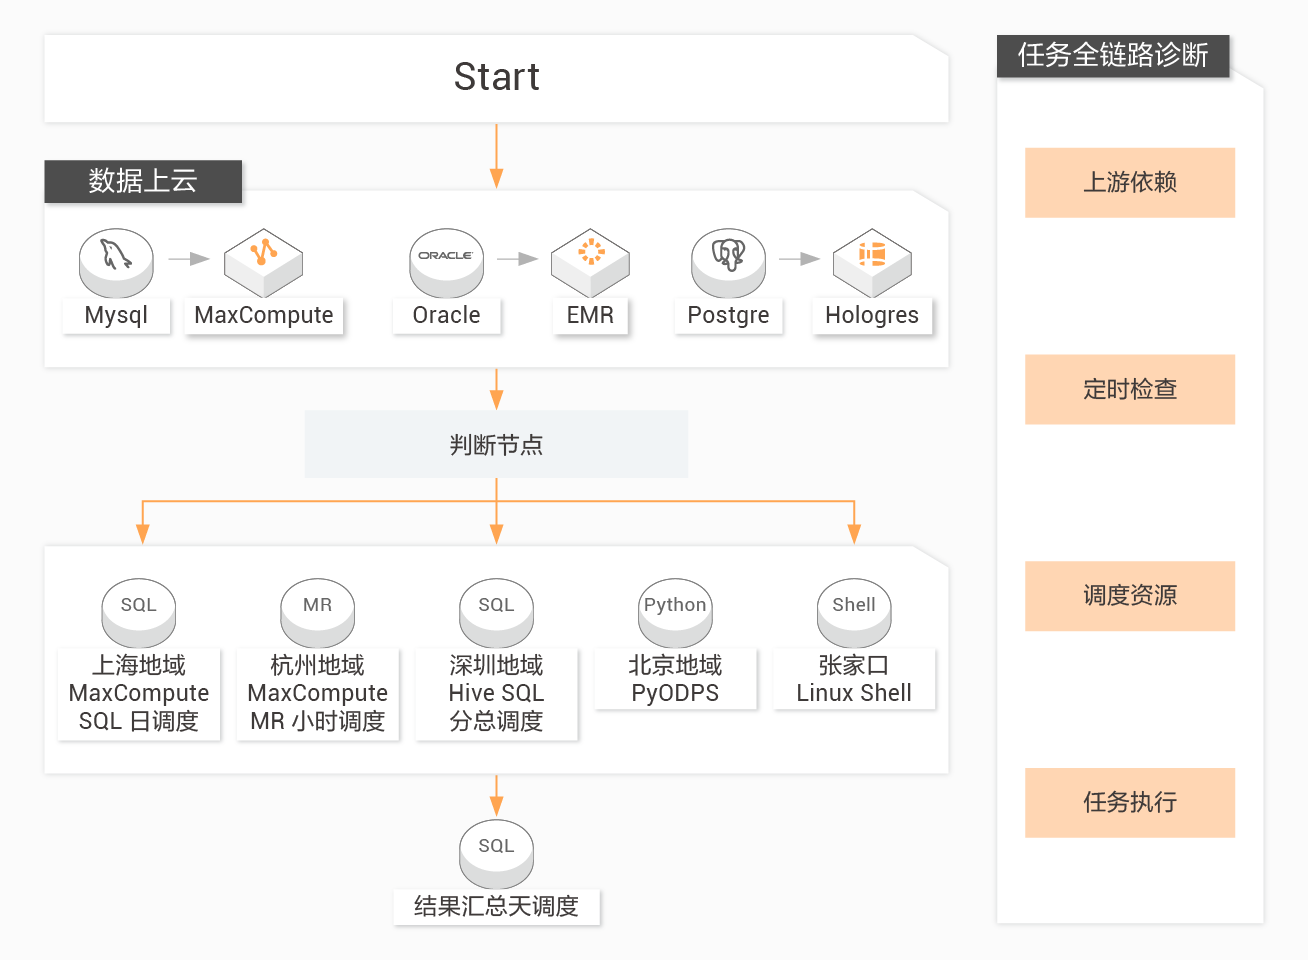The width and height of the screenshot is (1308, 960).
Task: Select the MaxCompute cube icon
Action: click(263, 262)
